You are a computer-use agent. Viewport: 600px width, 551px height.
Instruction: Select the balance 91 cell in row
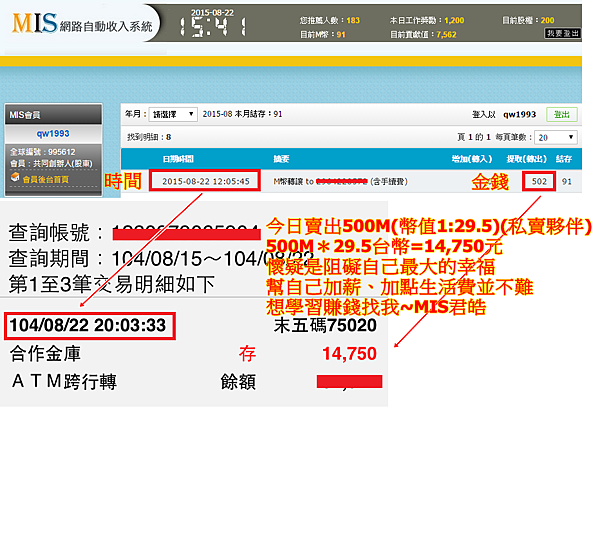[x=567, y=181]
